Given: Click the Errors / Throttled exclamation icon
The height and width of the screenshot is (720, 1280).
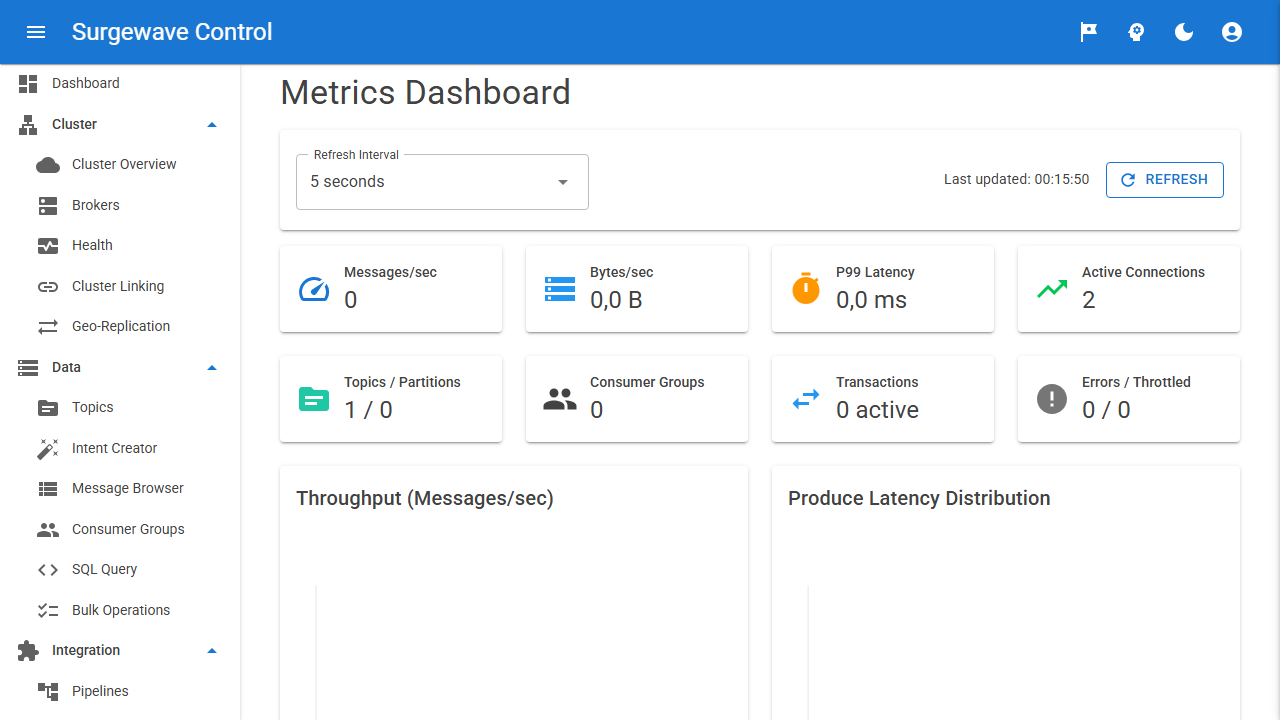Looking at the screenshot, I should coord(1052,399).
